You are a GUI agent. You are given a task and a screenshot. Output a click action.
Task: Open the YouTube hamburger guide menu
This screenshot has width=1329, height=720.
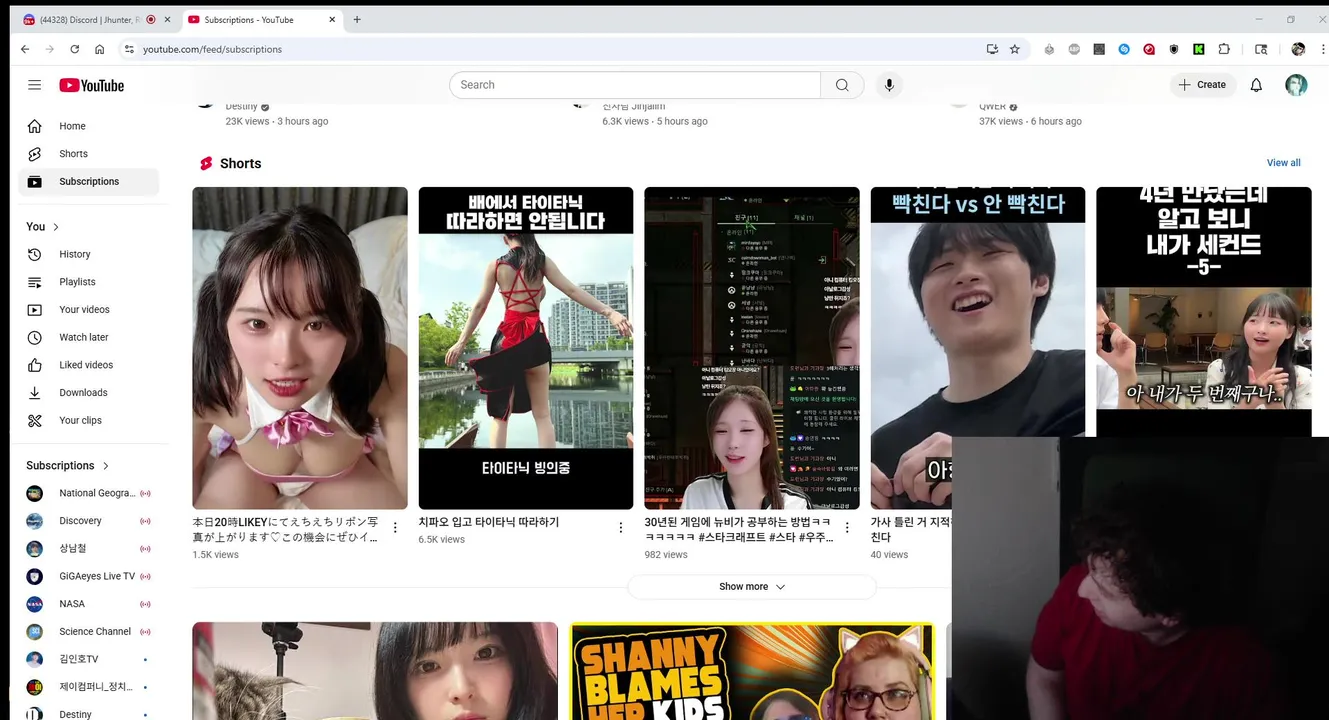coord(35,85)
